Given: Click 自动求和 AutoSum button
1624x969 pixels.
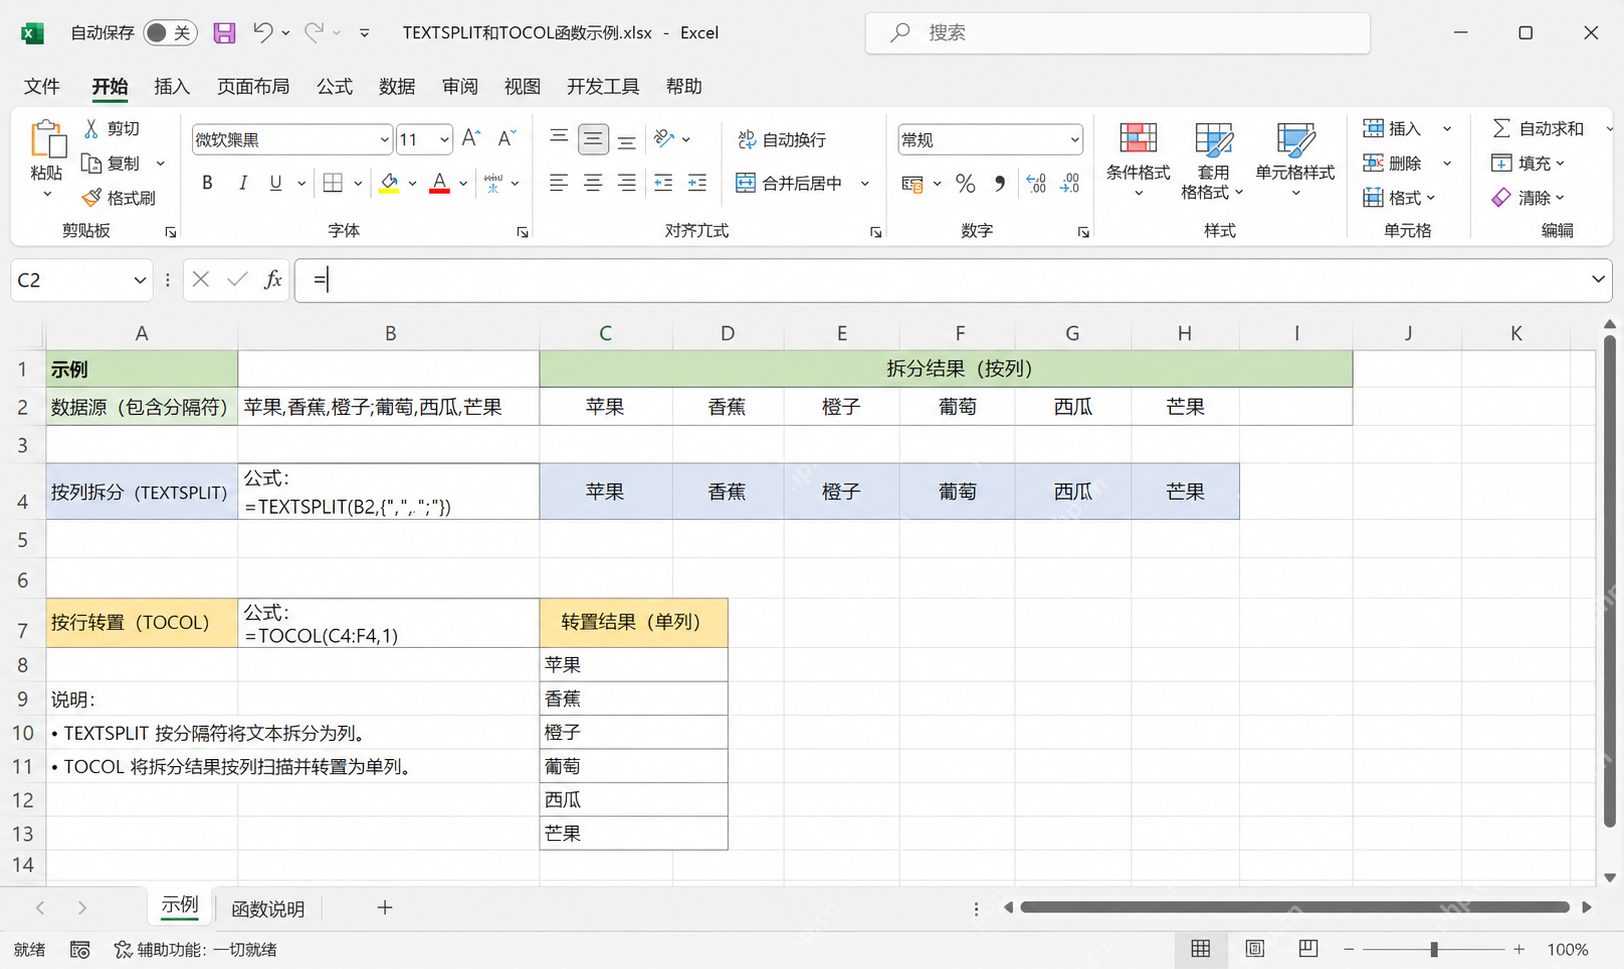Looking at the screenshot, I should pyautogui.click(x=1538, y=128).
